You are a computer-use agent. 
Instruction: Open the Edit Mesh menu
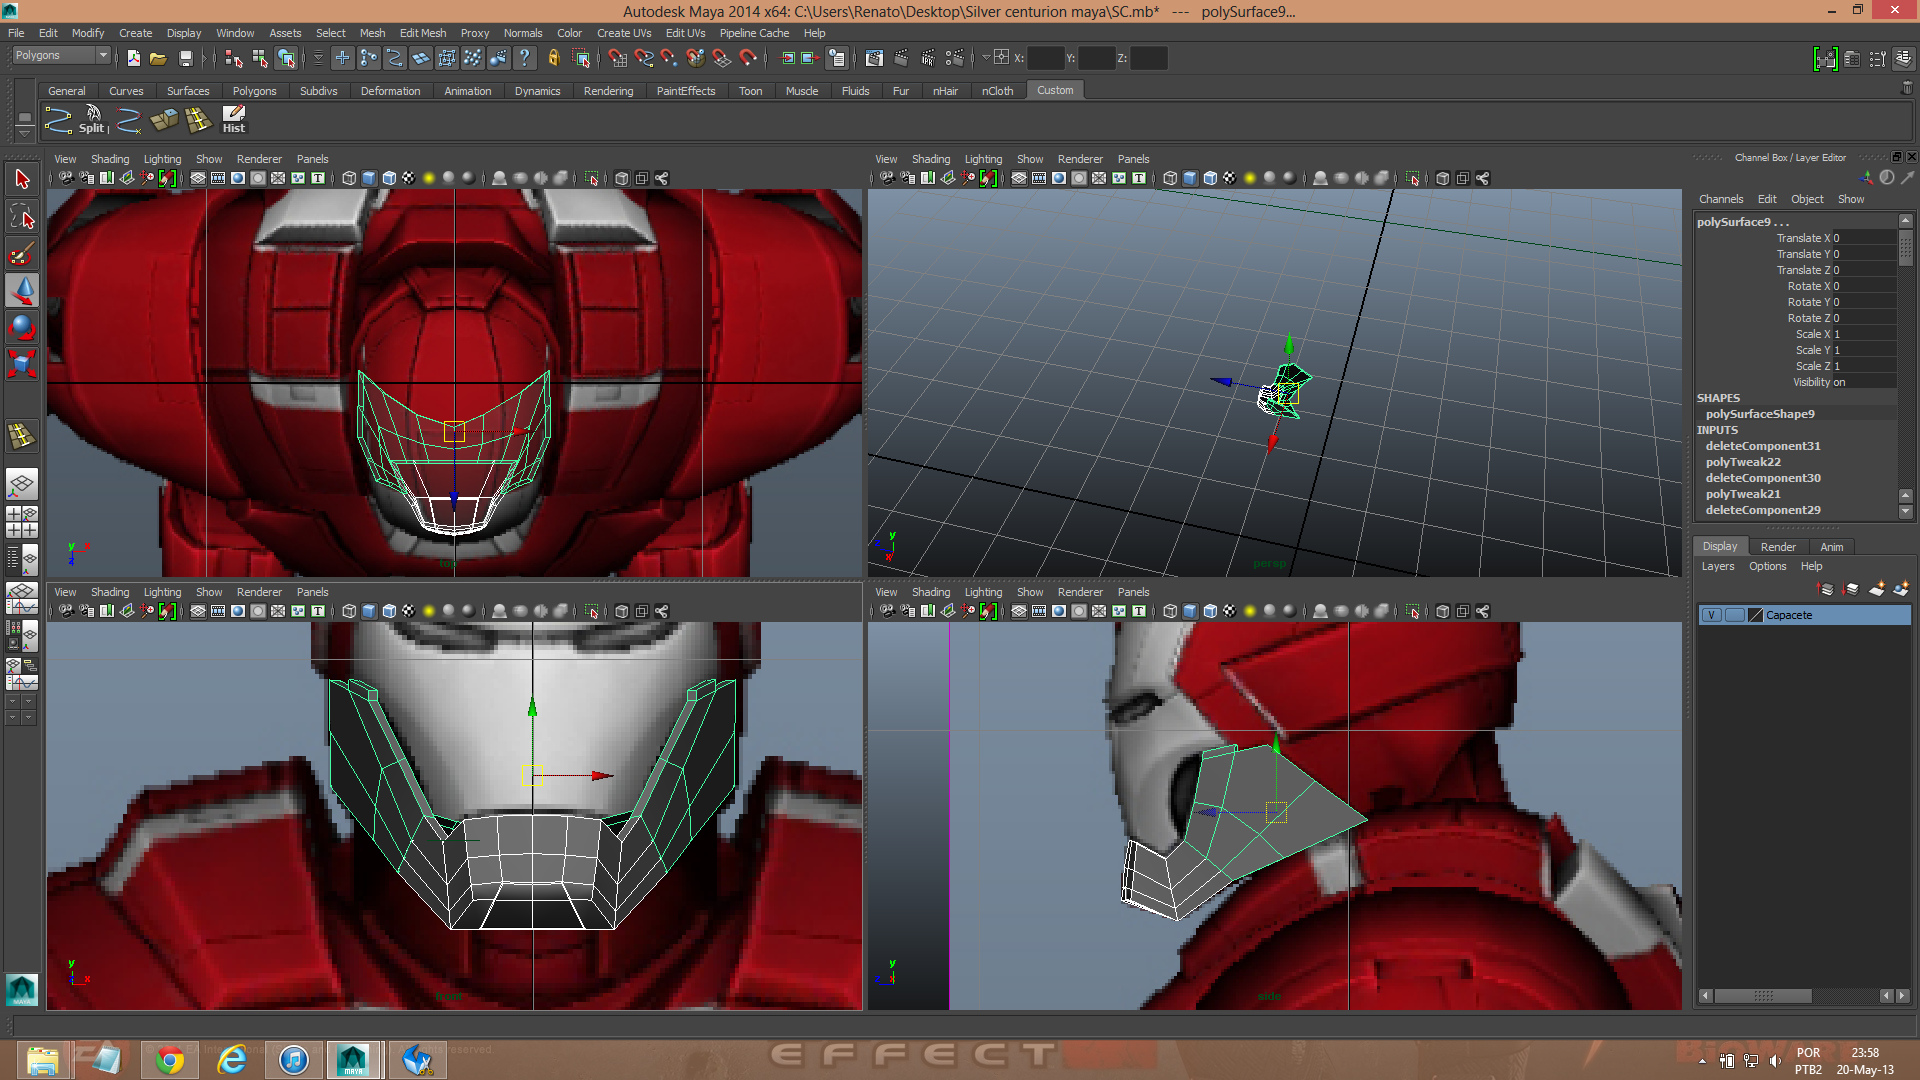[x=423, y=33]
